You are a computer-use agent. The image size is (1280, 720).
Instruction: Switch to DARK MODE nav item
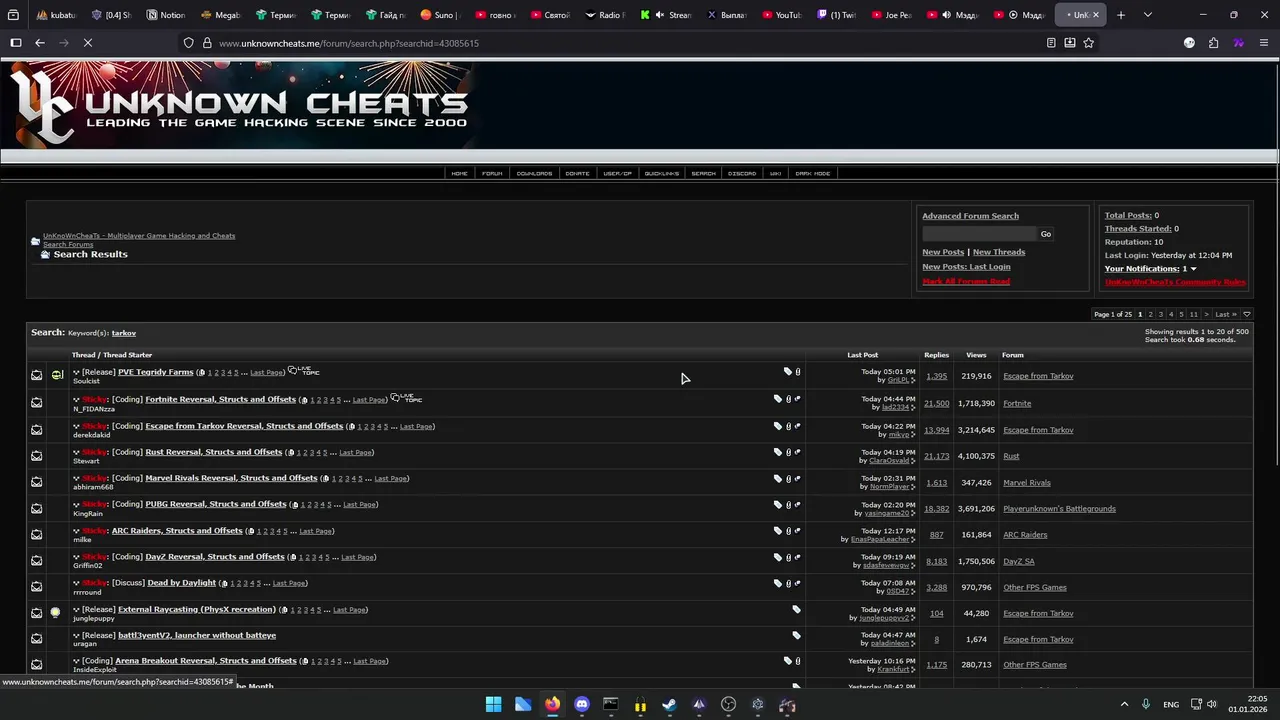click(x=813, y=173)
